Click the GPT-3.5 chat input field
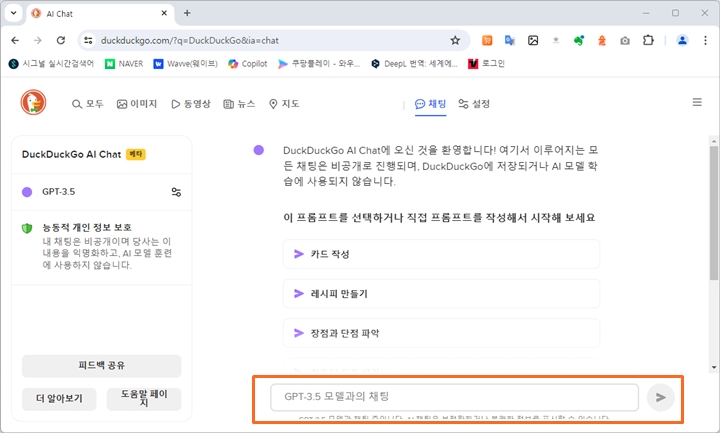 pyautogui.click(x=455, y=397)
